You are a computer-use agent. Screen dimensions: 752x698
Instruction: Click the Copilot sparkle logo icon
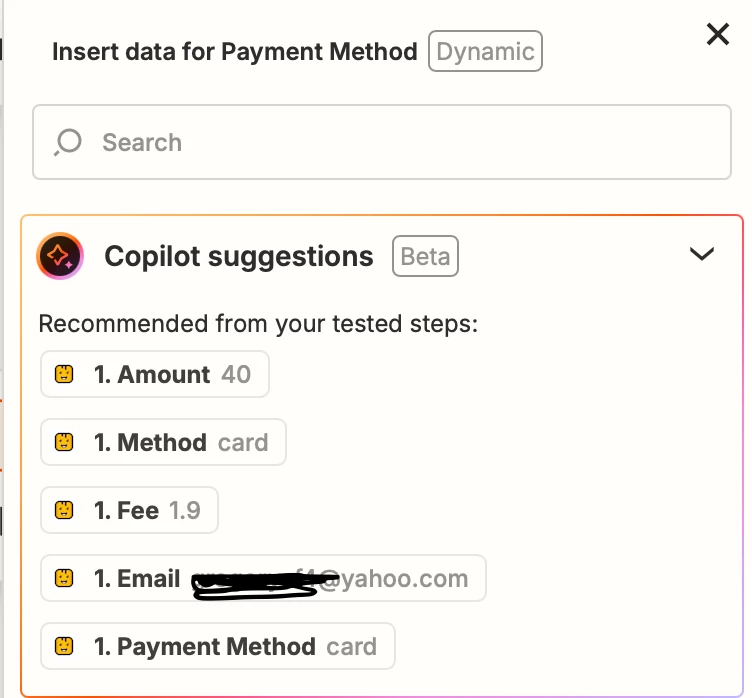tap(59, 257)
